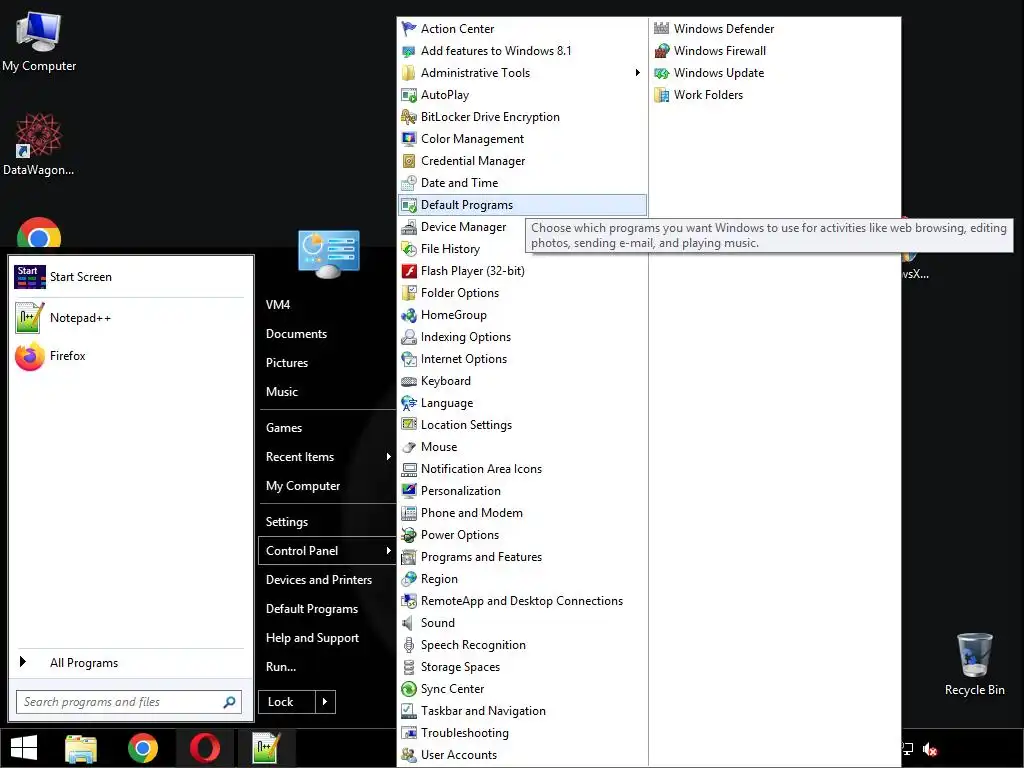Click the muted volume tray icon
1024x768 pixels.
(x=930, y=749)
